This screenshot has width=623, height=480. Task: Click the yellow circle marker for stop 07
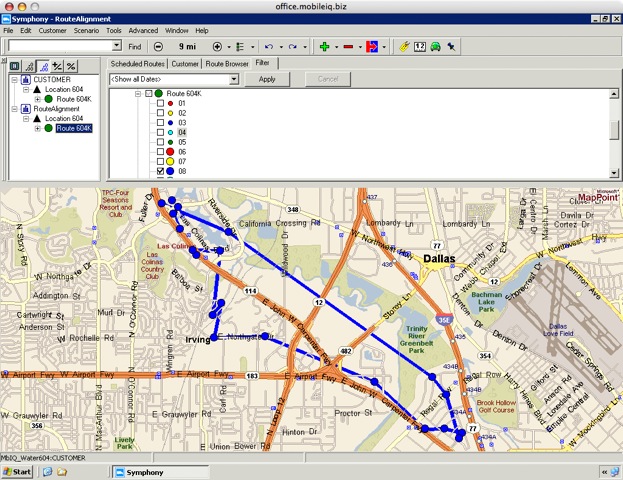171,162
